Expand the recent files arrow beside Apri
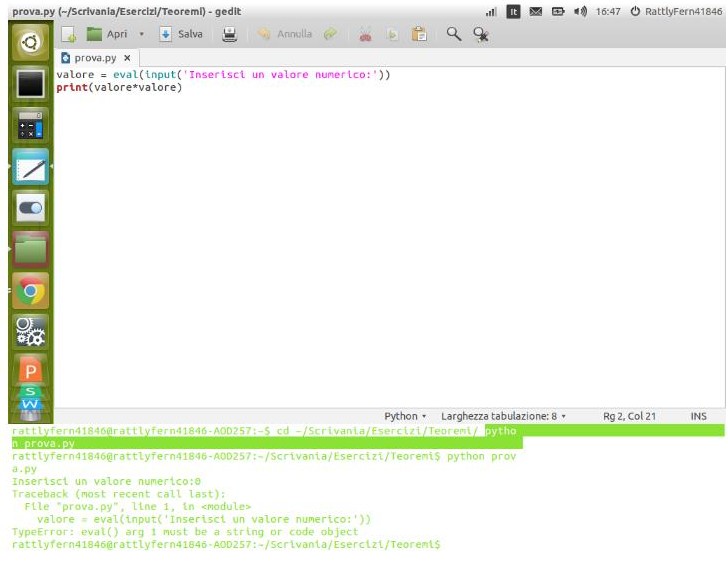The height and width of the screenshot is (572, 728). [x=141, y=34]
